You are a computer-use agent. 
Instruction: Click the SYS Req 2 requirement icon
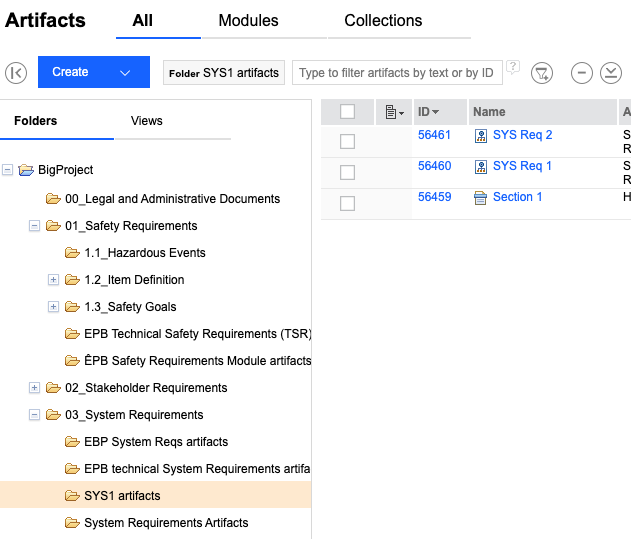pos(480,136)
